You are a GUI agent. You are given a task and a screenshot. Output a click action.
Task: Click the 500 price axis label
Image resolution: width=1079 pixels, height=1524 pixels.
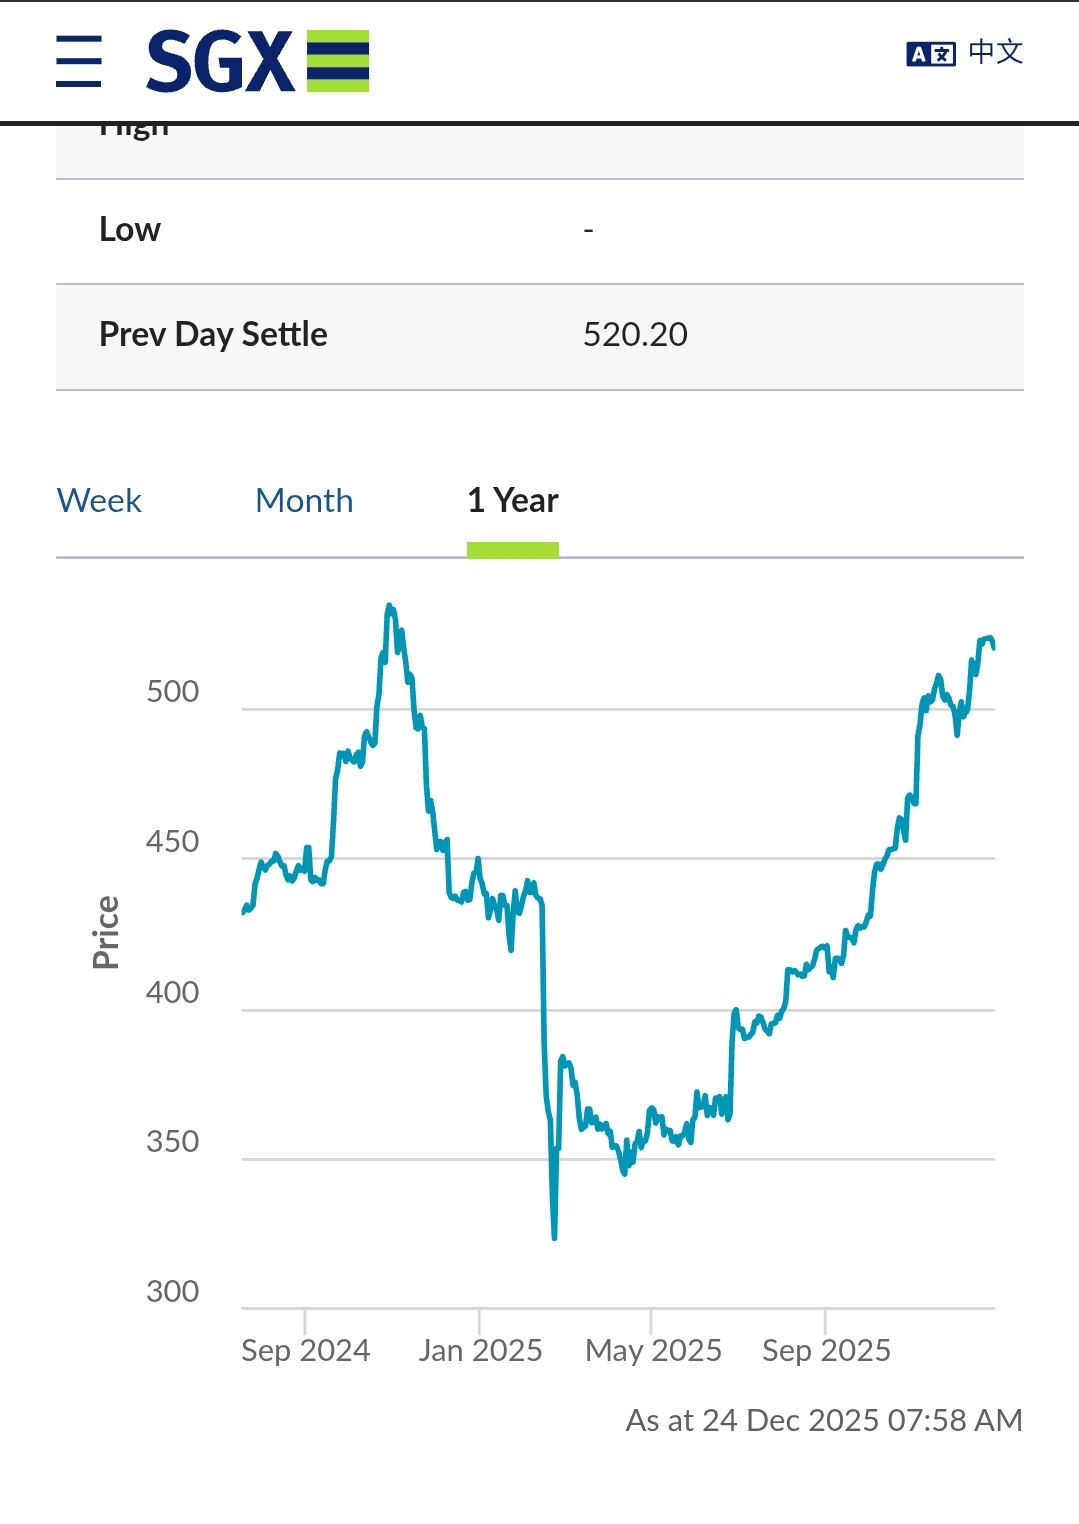click(x=172, y=692)
